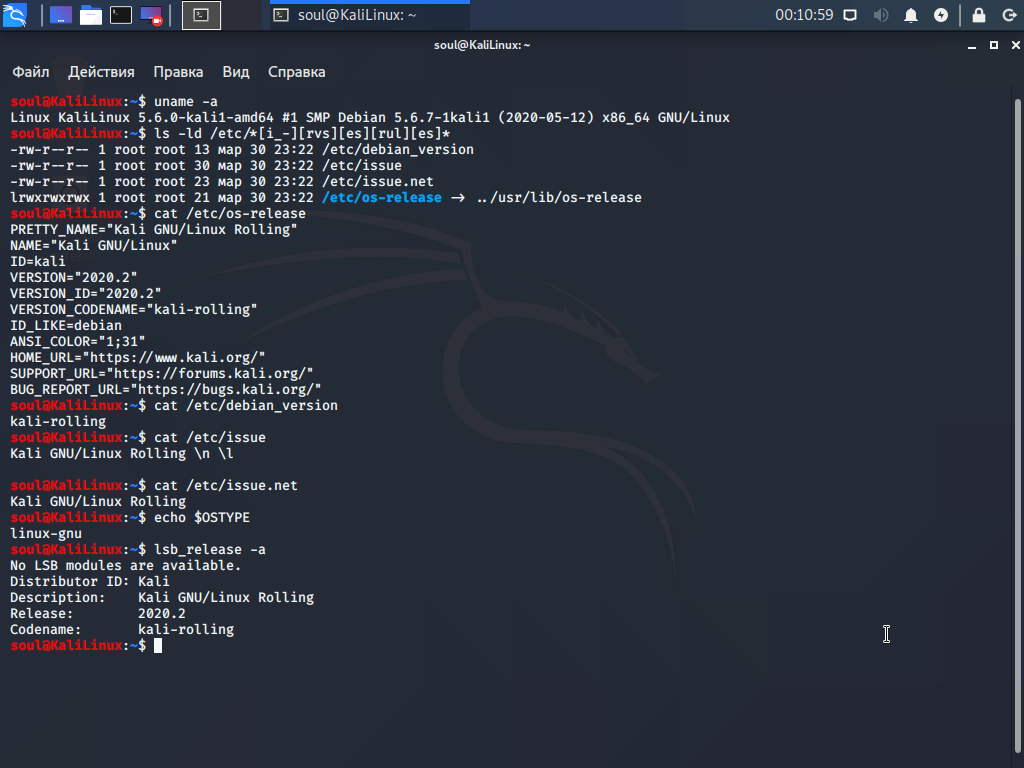Maximize the terminal window
The image size is (1024, 768).
[994, 45]
